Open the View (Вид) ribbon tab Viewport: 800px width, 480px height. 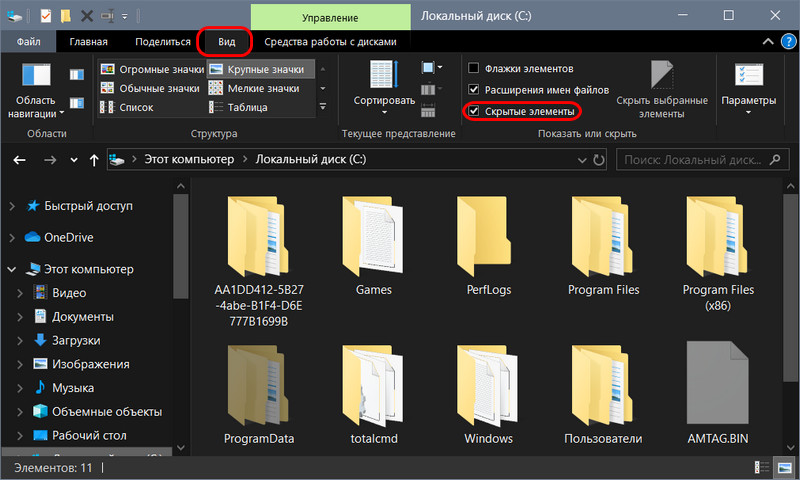coord(227,42)
